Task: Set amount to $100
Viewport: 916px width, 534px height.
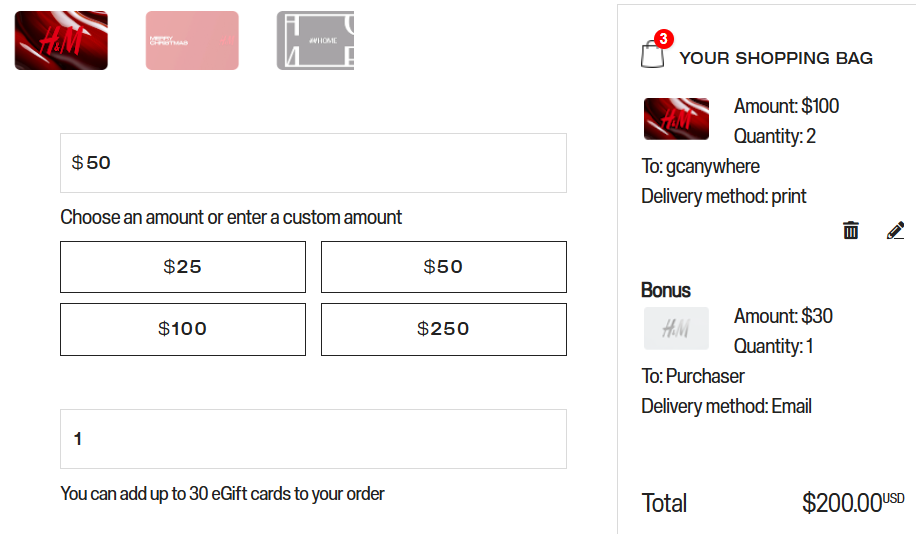Action: pos(183,329)
